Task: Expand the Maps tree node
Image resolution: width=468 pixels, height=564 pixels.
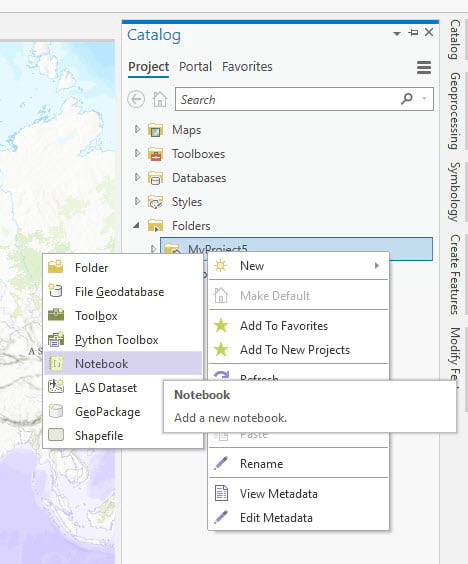Action: [137, 129]
